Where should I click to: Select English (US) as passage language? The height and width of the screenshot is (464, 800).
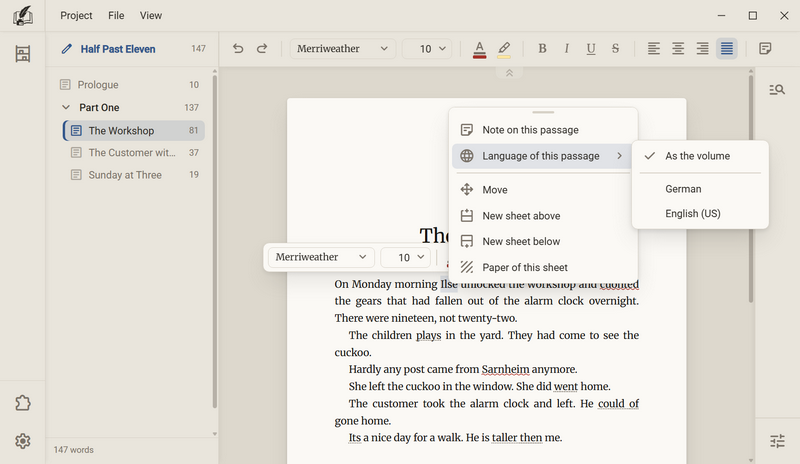pyautogui.click(x=700, y=213)
